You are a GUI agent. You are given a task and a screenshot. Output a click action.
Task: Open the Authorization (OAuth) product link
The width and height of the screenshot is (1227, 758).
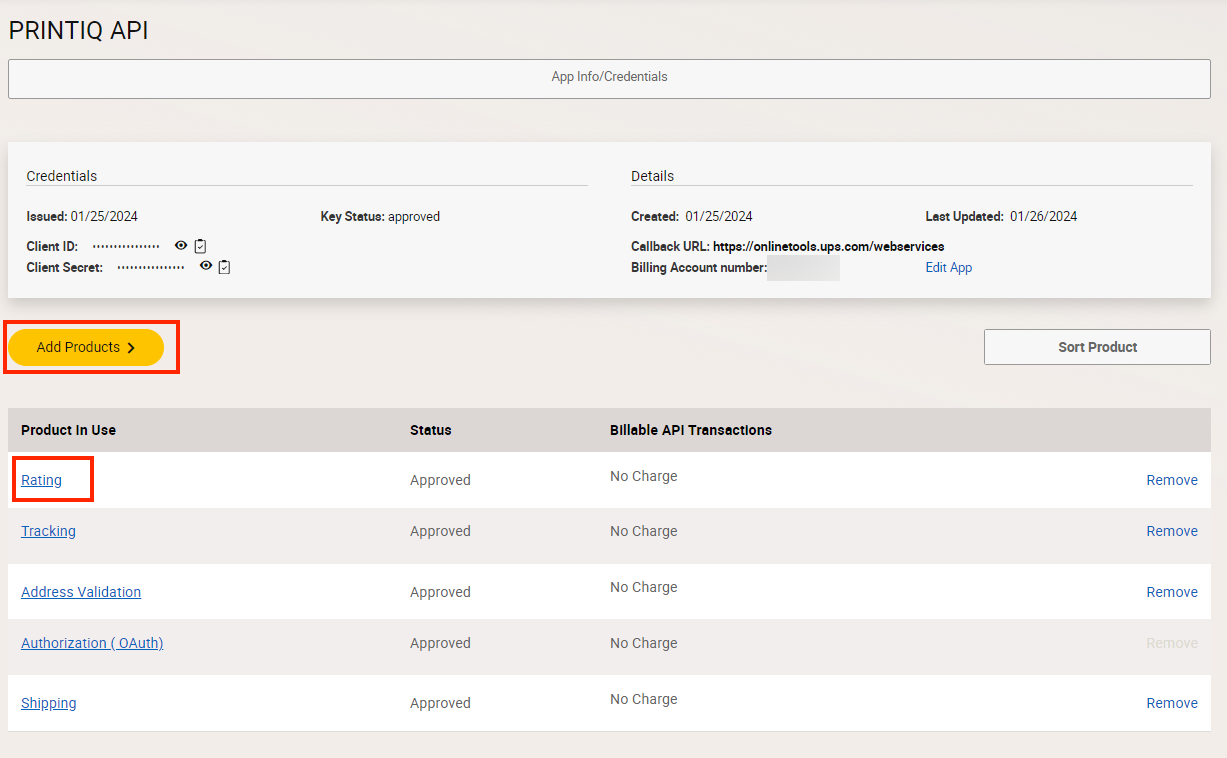pos(92,643)
